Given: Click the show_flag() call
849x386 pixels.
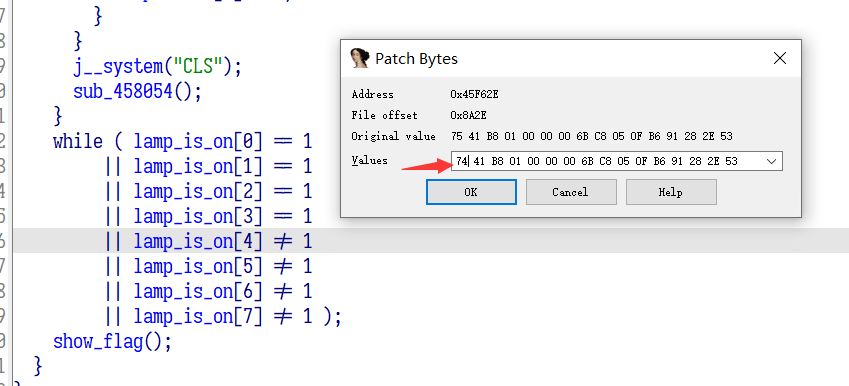Looking at the screenshot, I should tap(112, 342).
